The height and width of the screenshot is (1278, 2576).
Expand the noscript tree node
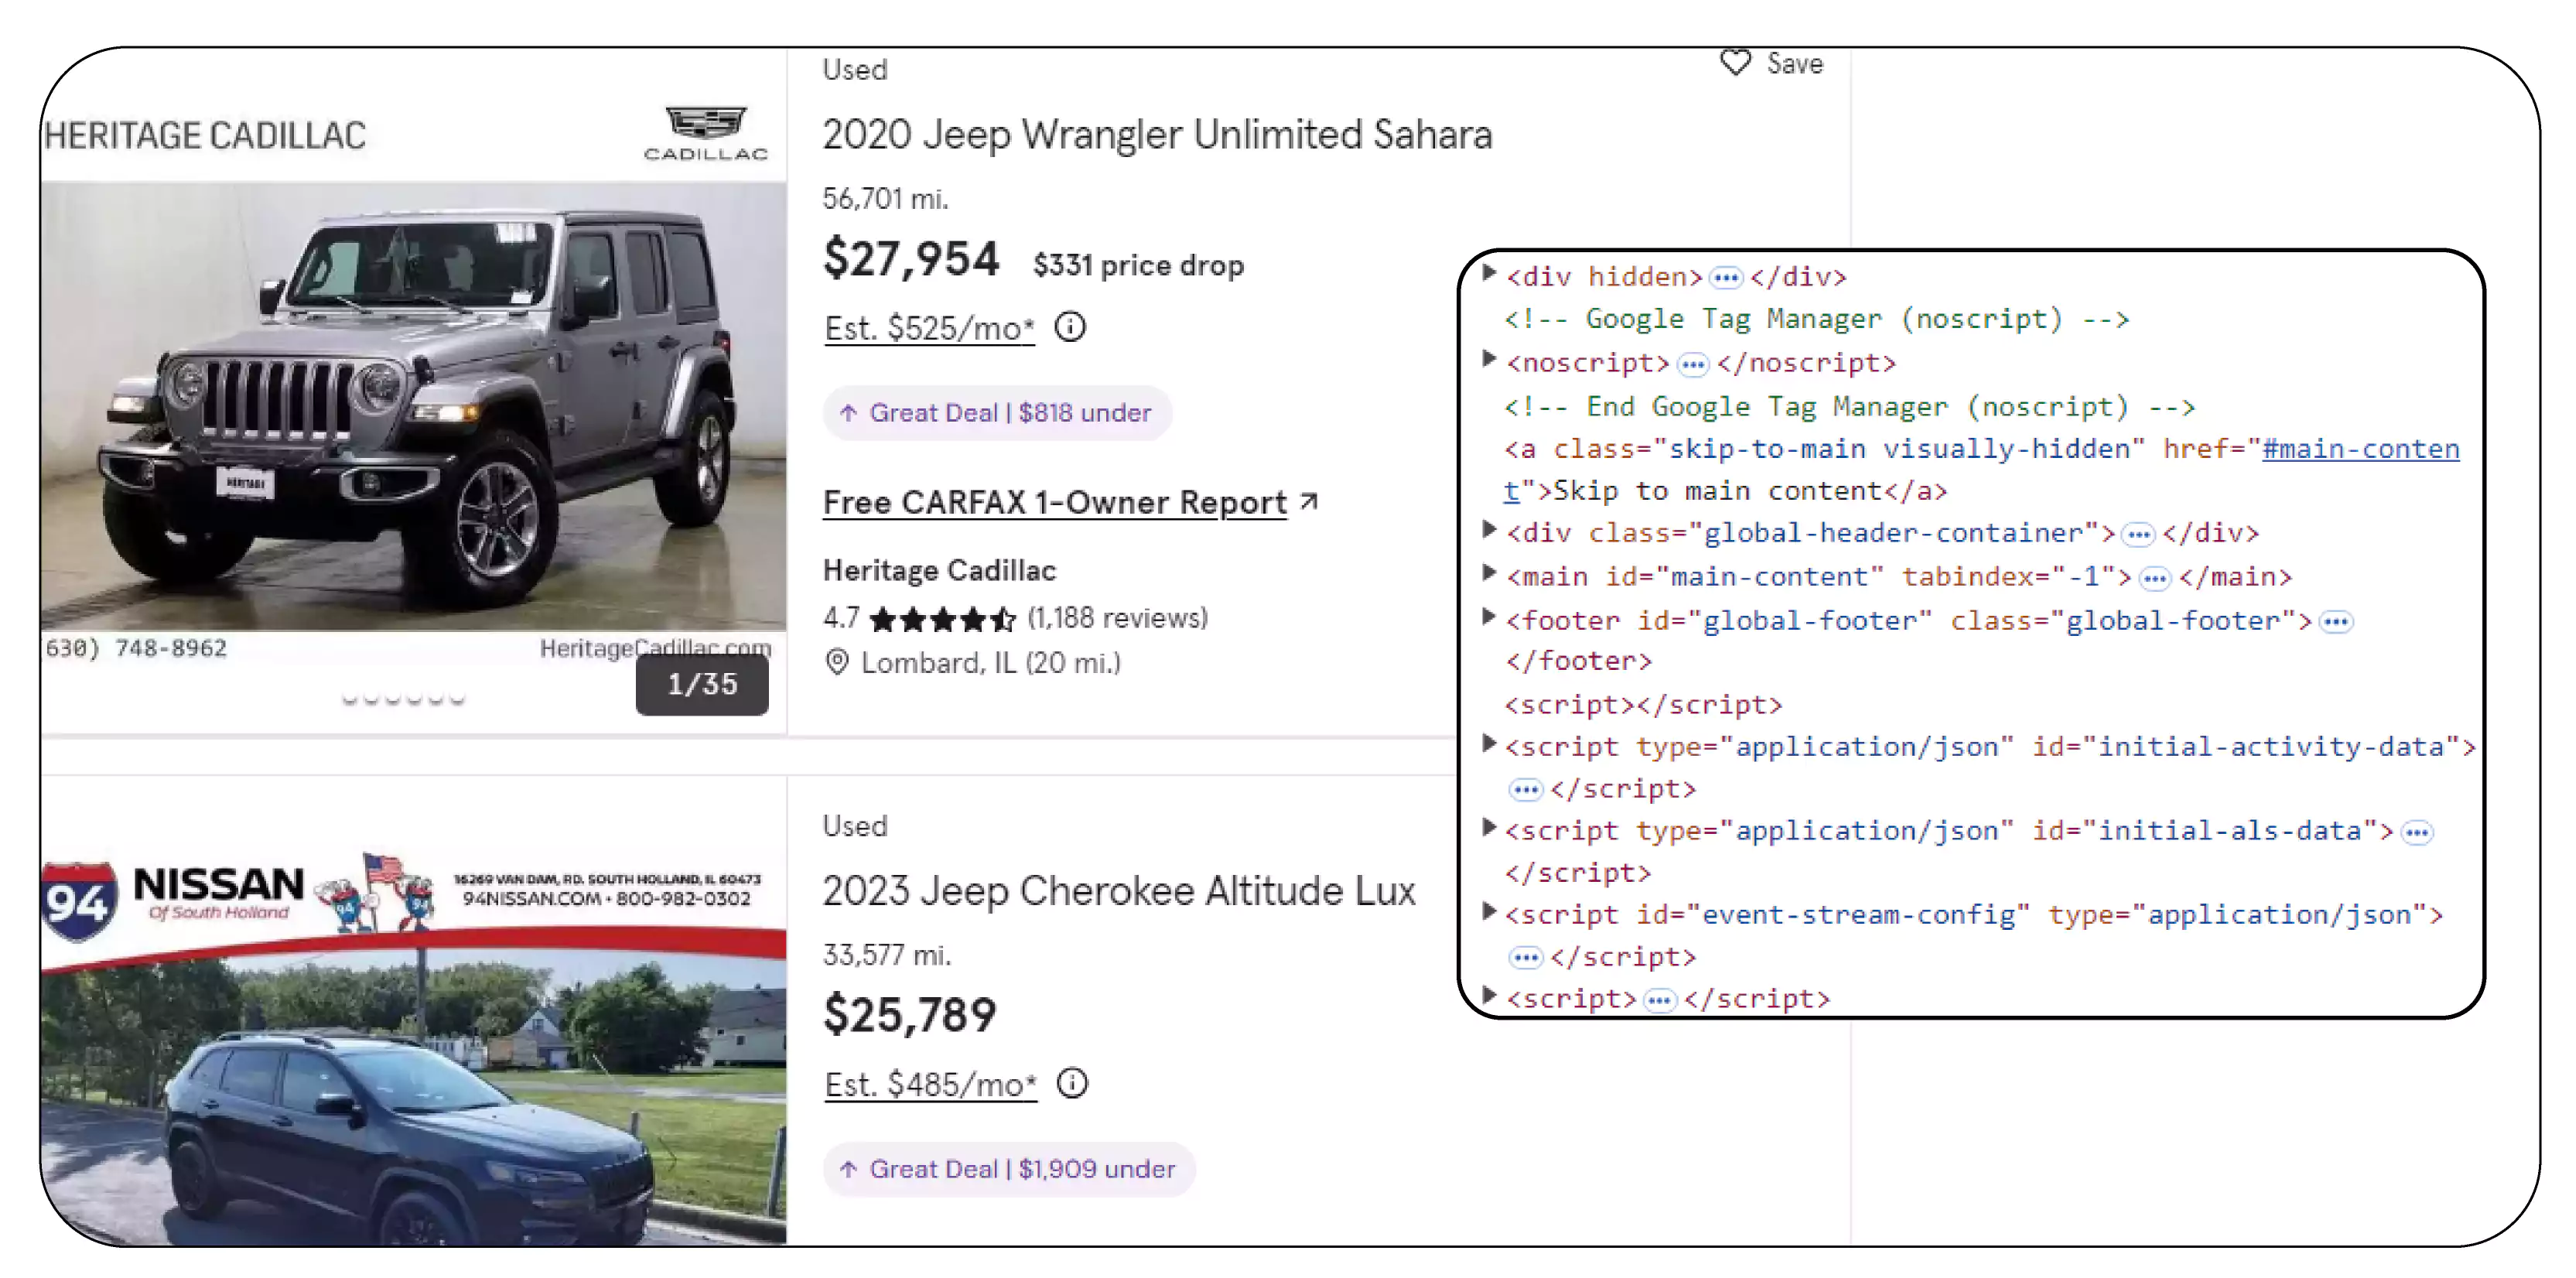click(x=1489, y=359)
